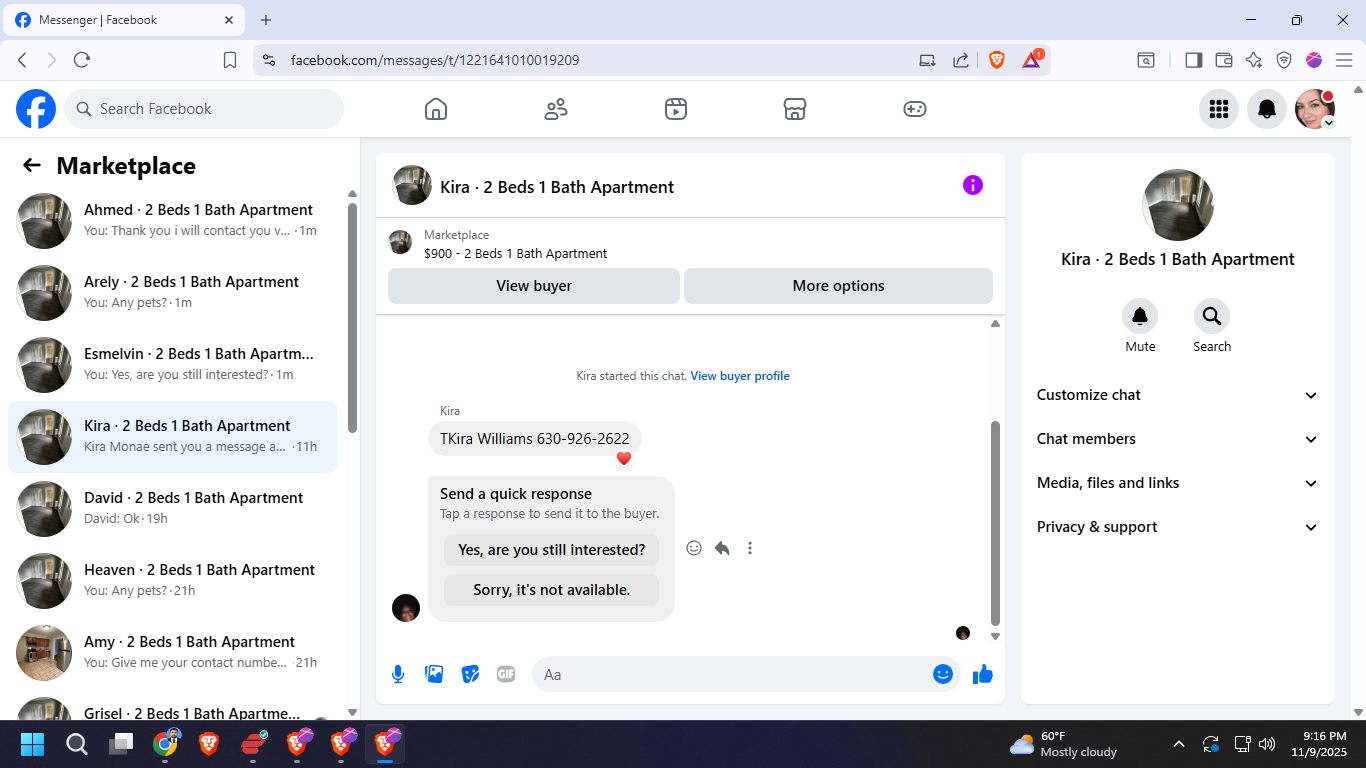Viewport: 1366px width, 768px height.
Task: Open David's apartment conversation
Action: pyautogui.click(x=172, y=509)
